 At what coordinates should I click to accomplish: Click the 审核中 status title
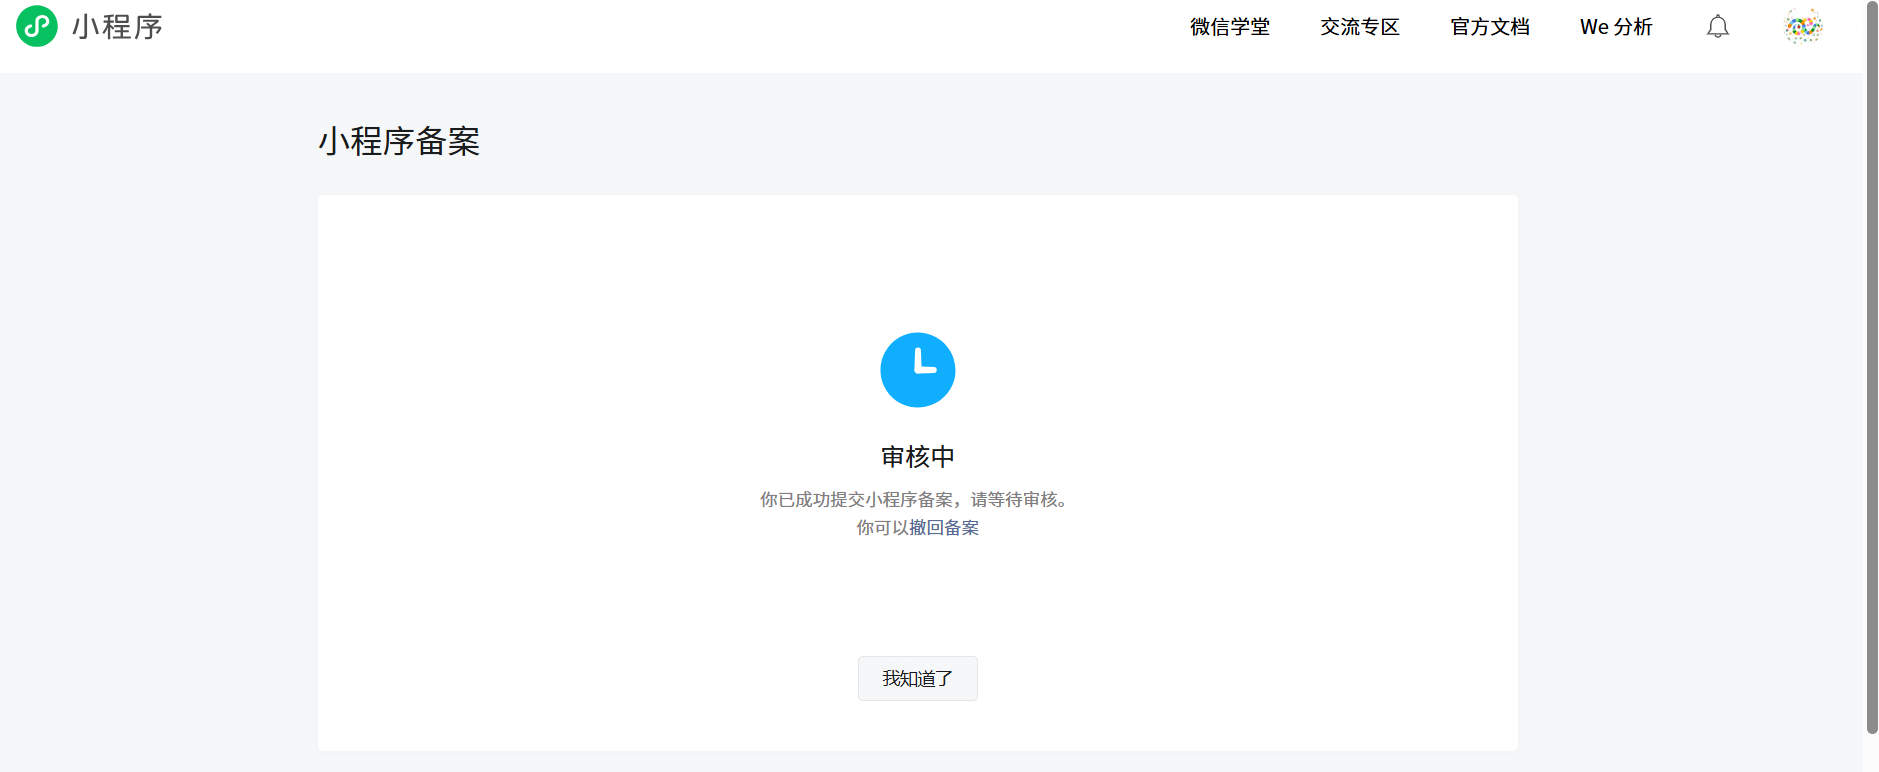[x=917, y=457]
